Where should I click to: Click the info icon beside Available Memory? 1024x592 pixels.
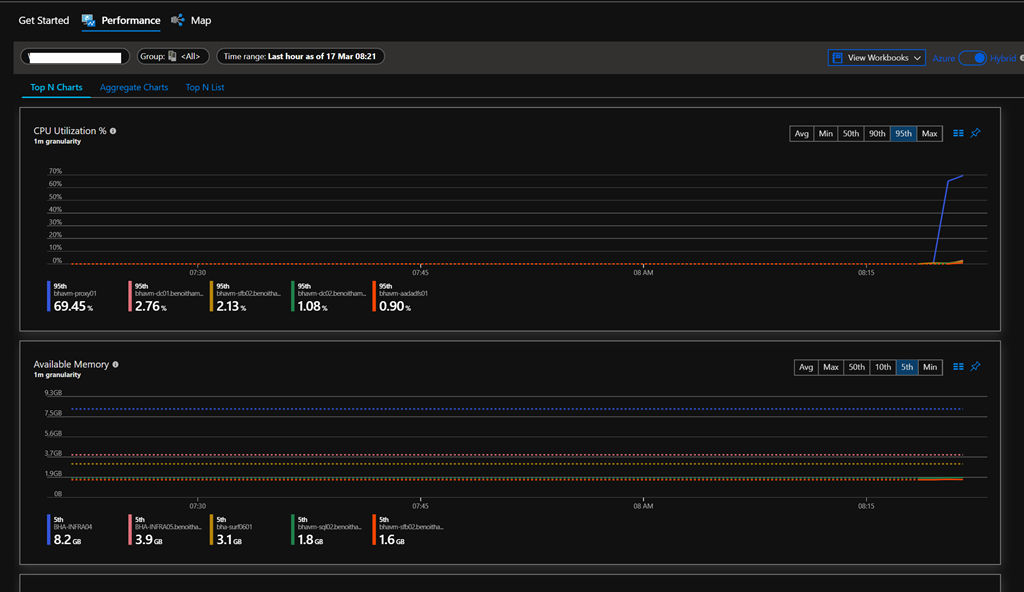coord(116,365)
